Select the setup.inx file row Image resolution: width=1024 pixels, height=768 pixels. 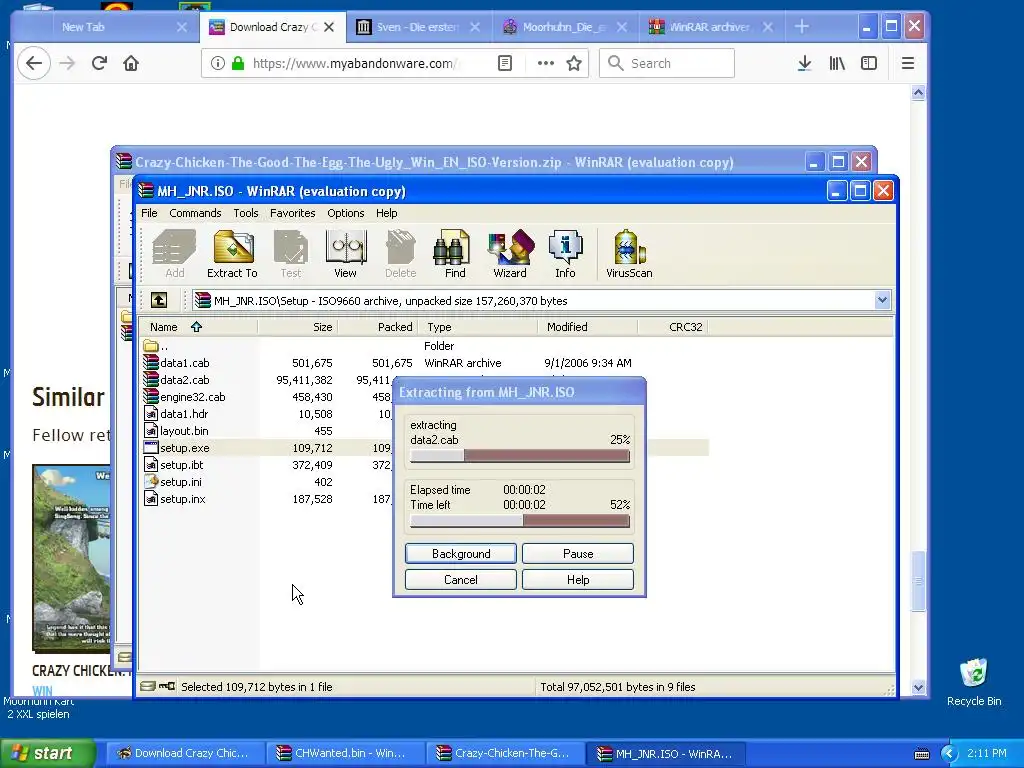point(424,498)
